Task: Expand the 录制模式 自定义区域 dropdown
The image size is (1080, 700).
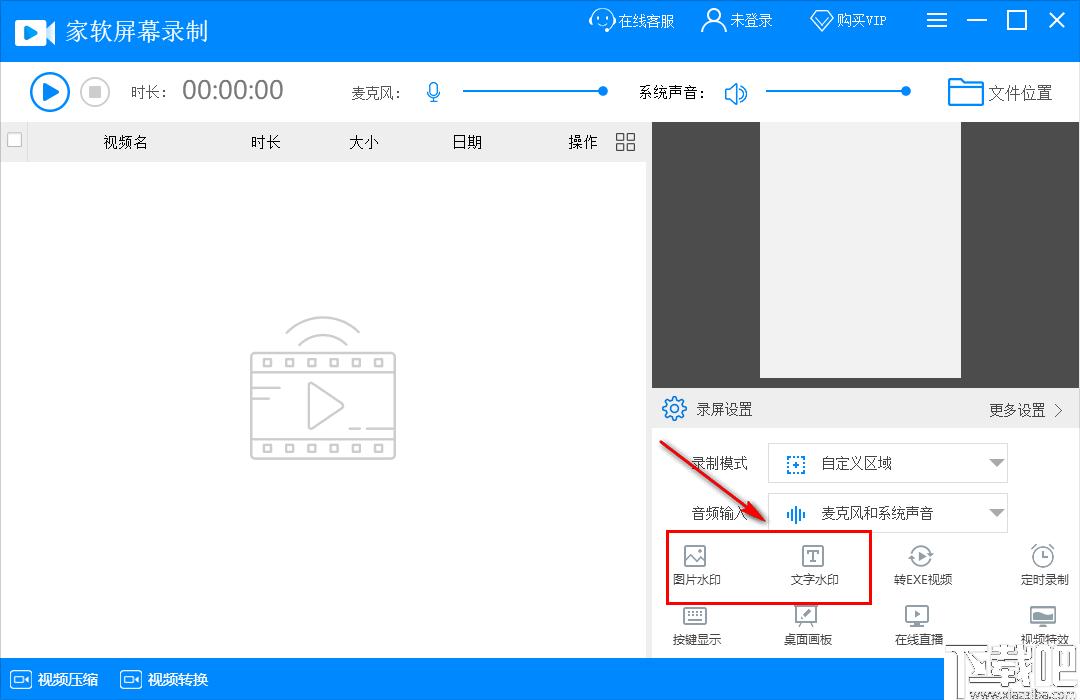Action: point(888,463)
